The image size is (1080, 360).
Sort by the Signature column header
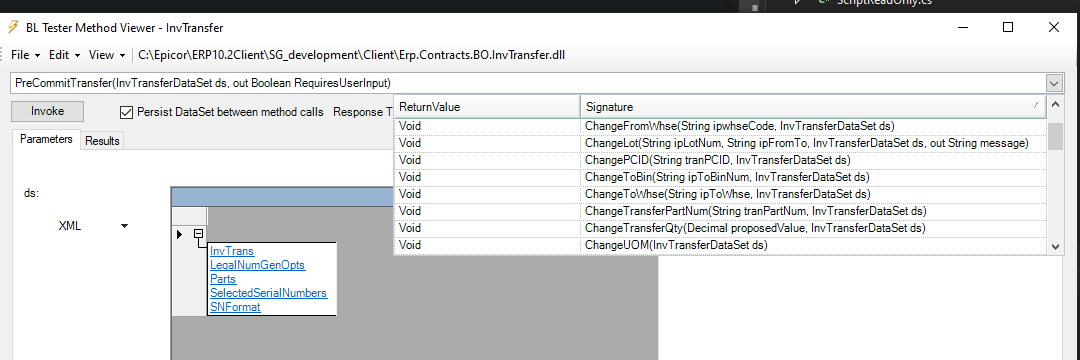click(813, 107)
